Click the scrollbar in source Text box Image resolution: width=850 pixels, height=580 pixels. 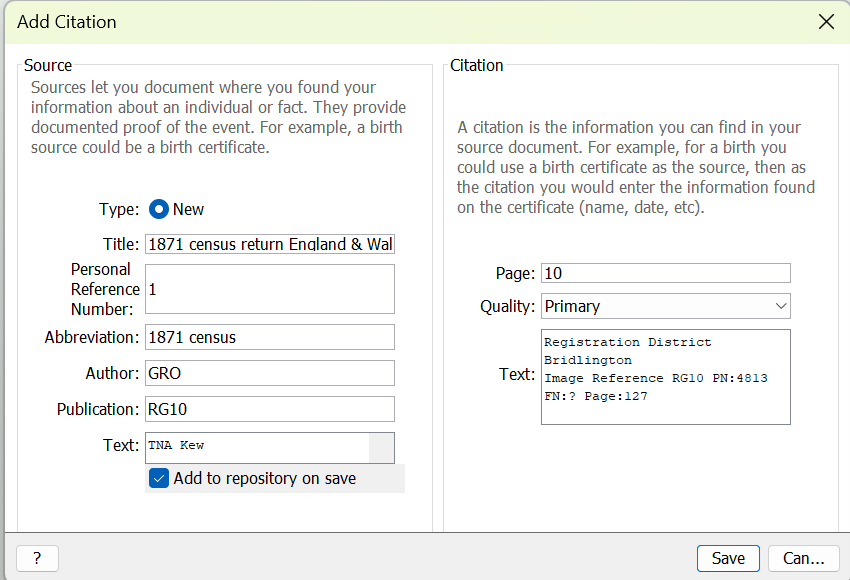(x=381, y=447)
